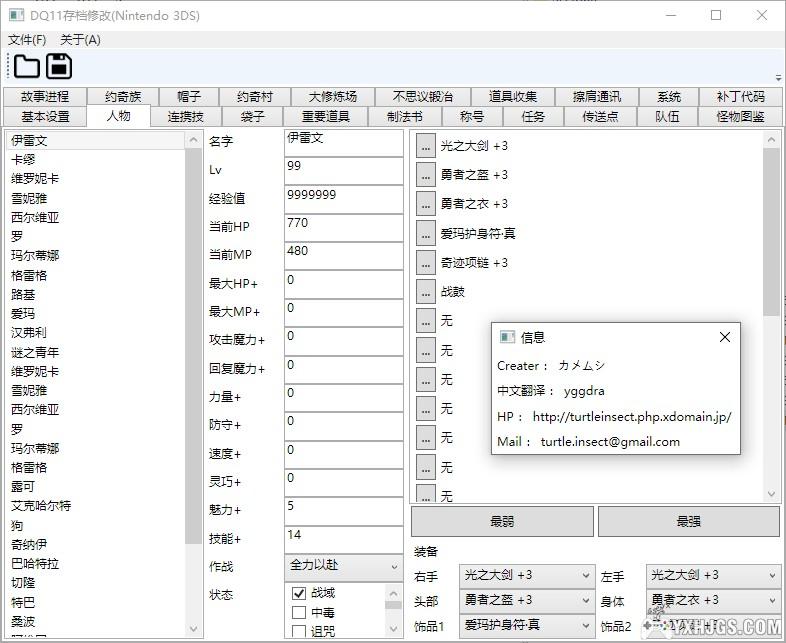Click the ... button beside 光之大剑 +3
Viewport: 786px width, 643px height.
(x=426, y=146)
